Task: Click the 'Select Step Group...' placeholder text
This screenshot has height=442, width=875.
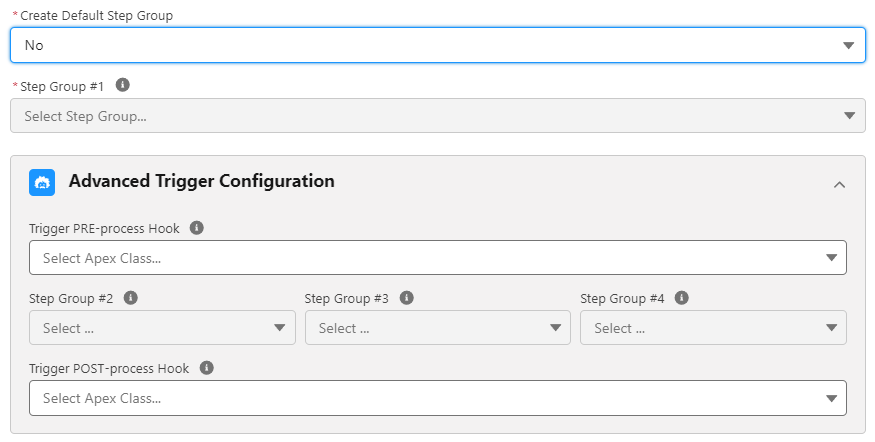Action: tap(85, 116)
